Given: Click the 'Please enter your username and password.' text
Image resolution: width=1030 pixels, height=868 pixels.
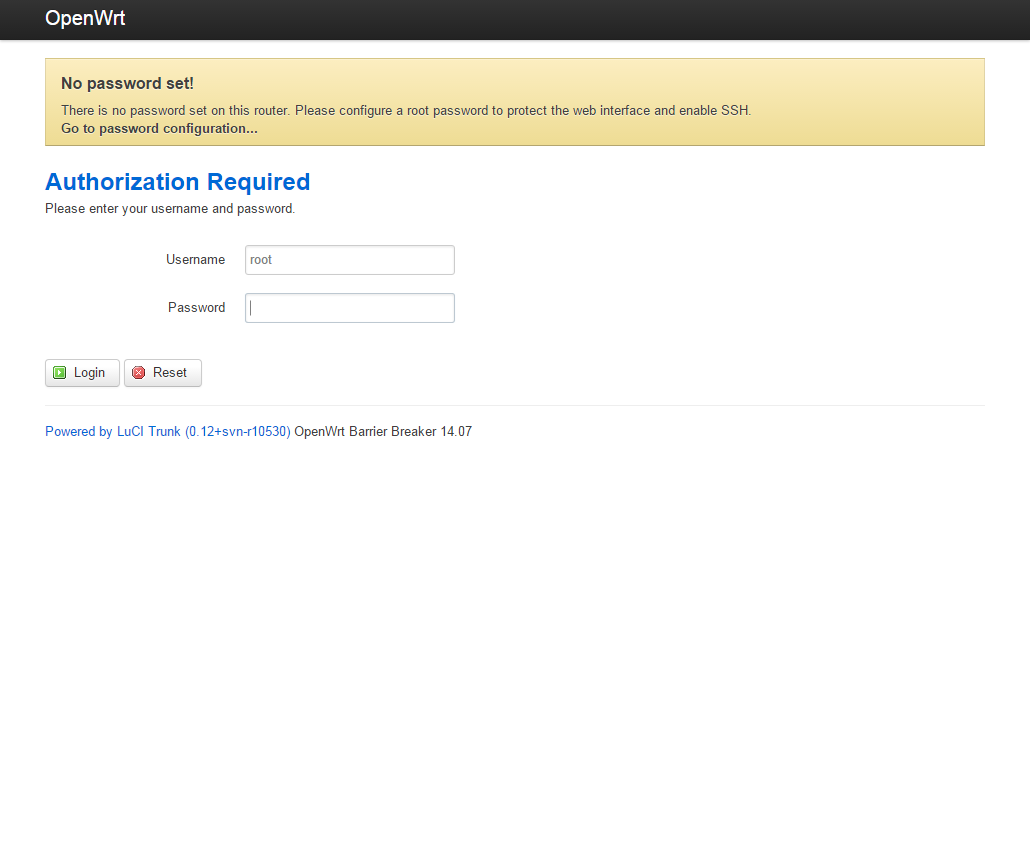Looking at the screenshot, I should pyautogui.click(x=170, y=209).
